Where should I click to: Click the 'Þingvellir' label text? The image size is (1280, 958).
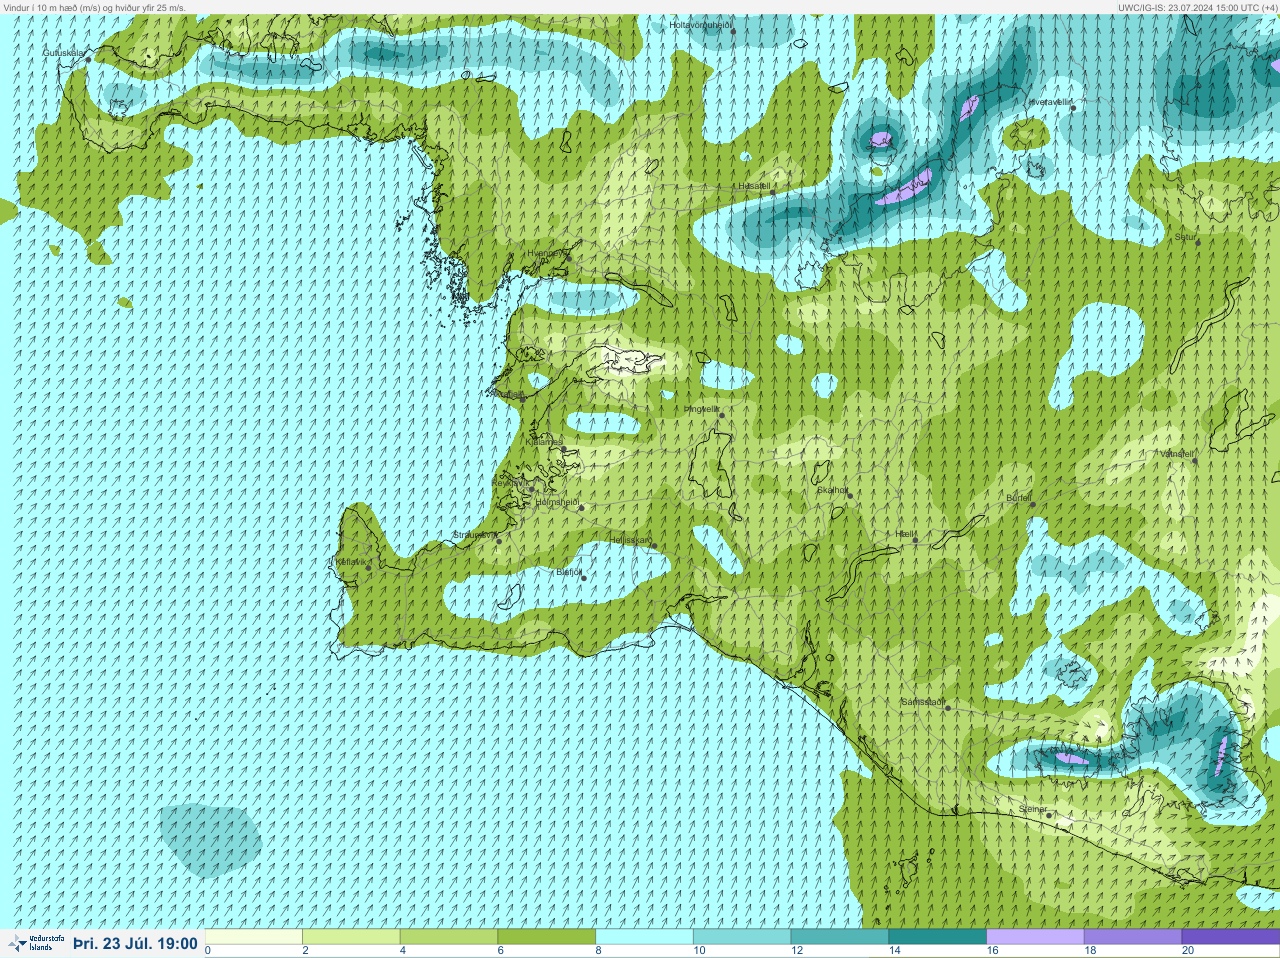(x=701, y=409)
